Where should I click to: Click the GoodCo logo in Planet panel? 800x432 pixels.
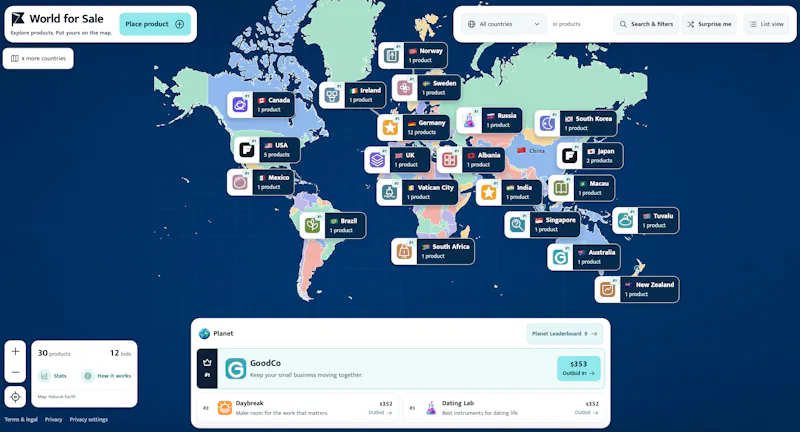pyautogui.click(x=236, y=368)
